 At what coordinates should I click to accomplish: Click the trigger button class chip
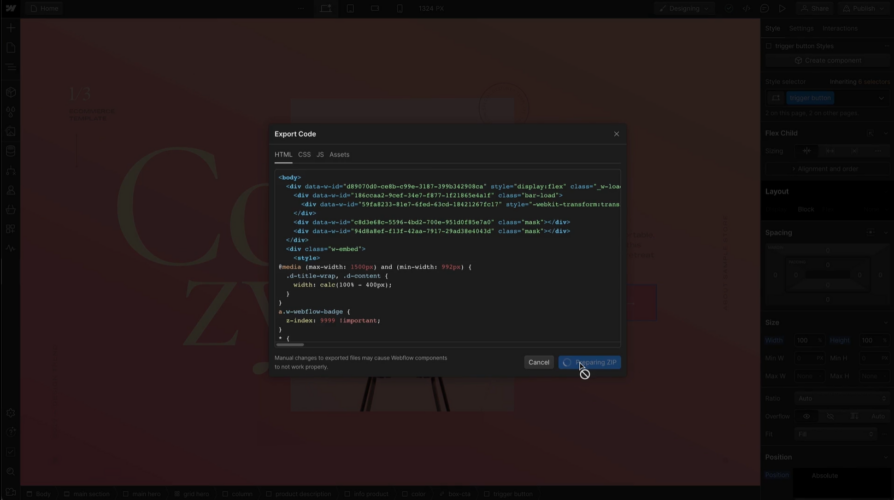coord(810,98)
